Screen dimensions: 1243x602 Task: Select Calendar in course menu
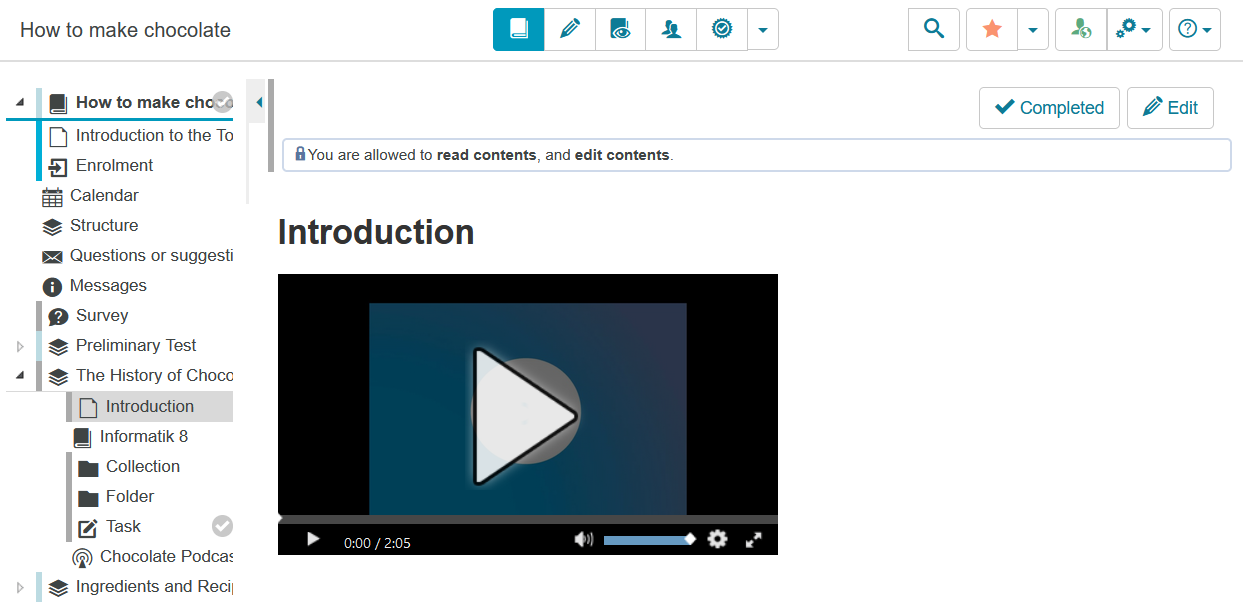point(103,196)
